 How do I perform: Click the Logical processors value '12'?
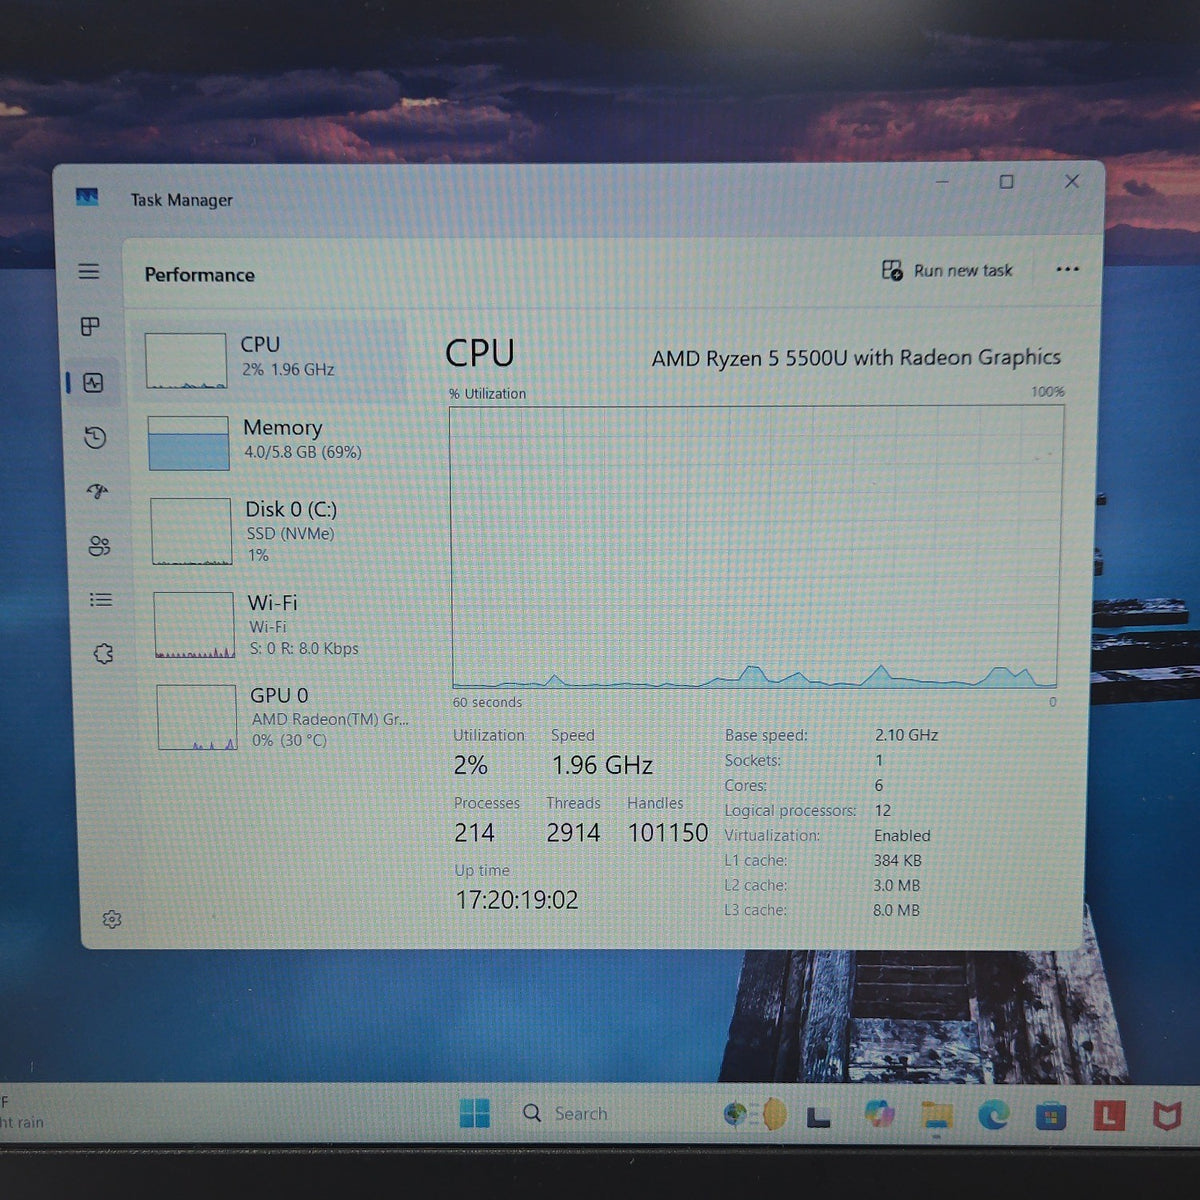point(882,811)
